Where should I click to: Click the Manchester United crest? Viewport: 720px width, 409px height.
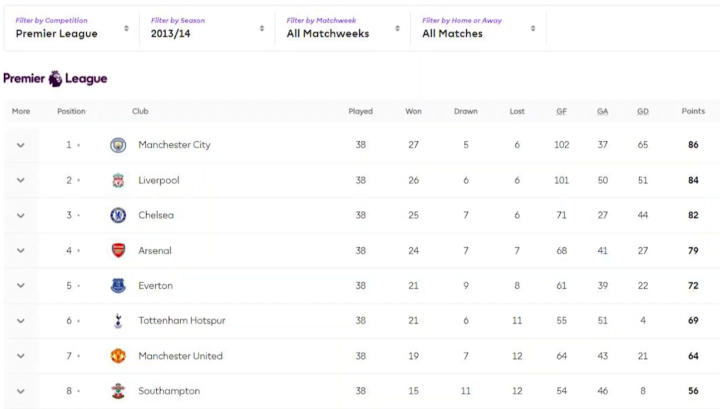(x=118, y=356)
